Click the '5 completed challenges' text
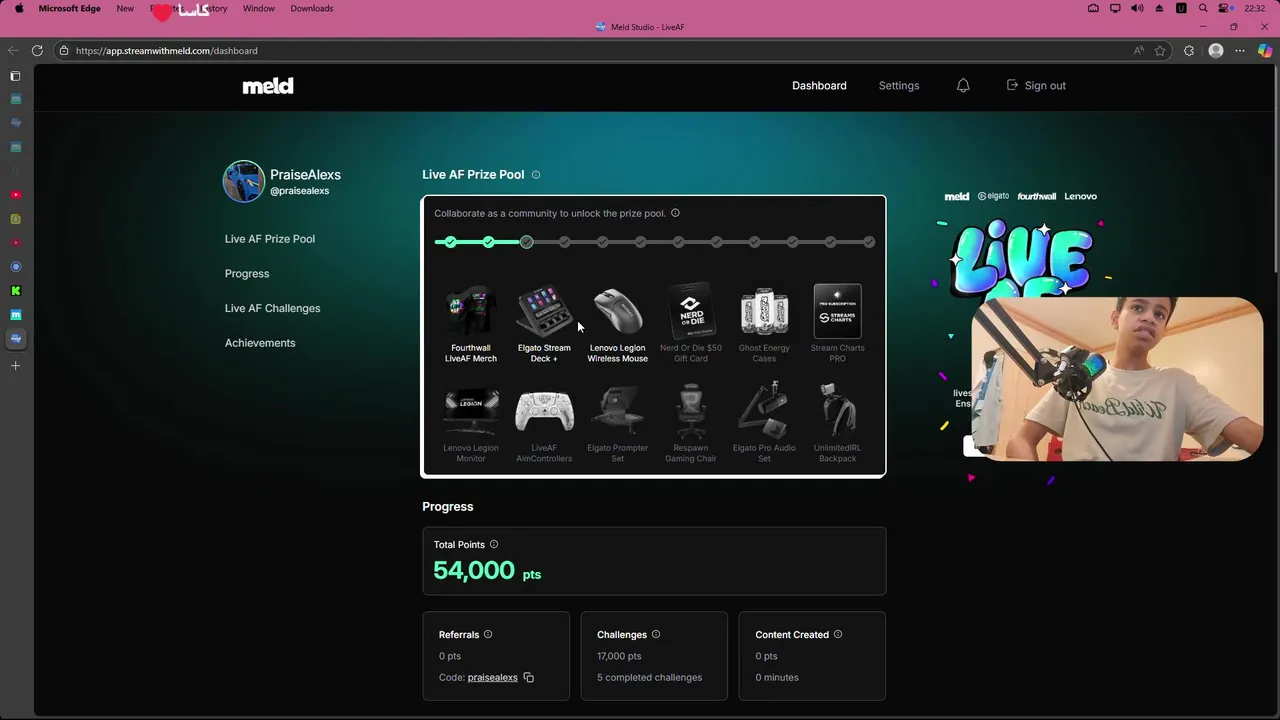Image resolution: width=1280 pixels, height=720 pixels. (x=650, y=677)
